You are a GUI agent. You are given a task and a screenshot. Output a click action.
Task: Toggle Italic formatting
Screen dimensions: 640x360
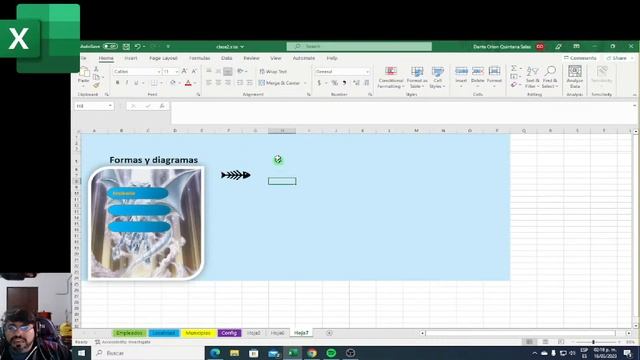click(x=127, y=83)
